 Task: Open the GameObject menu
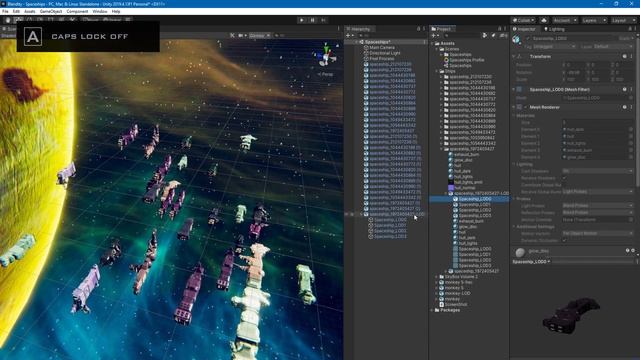point(51,11)
